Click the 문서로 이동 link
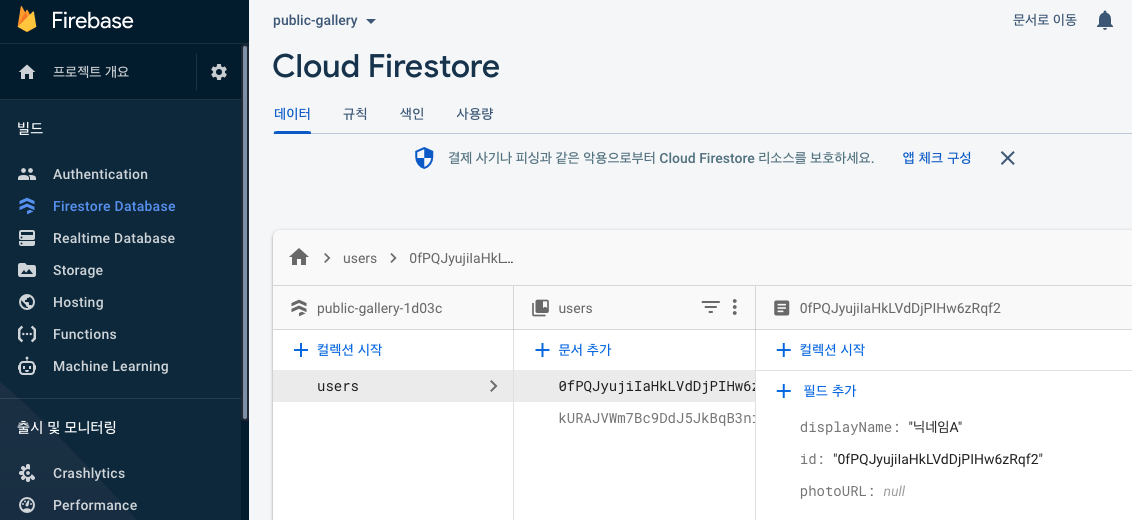Viewport: 1132px width, 520px height. [x=1045, y=20]
